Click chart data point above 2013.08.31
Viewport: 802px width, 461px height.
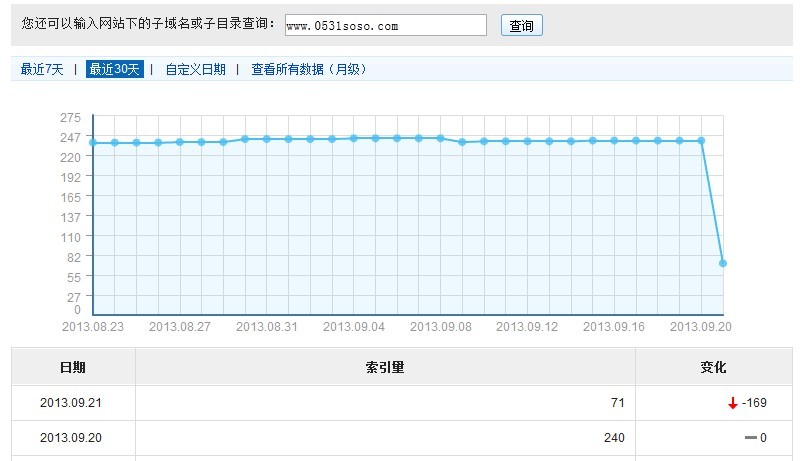click(266, 139)
